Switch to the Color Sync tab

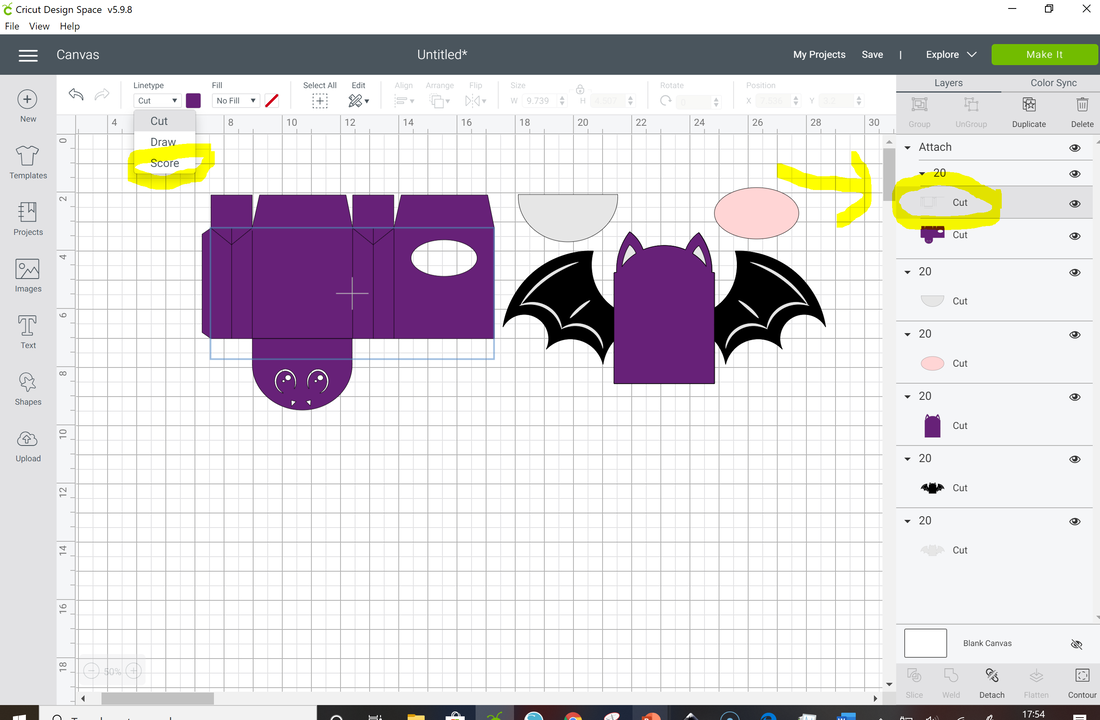pyautogui.click(x=1053, y=83)
